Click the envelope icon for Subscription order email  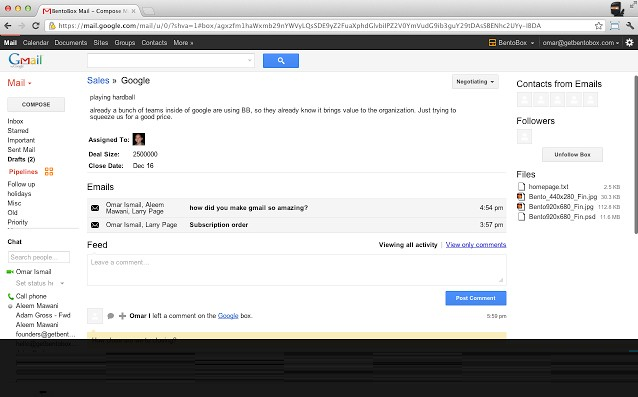[95, 225]
